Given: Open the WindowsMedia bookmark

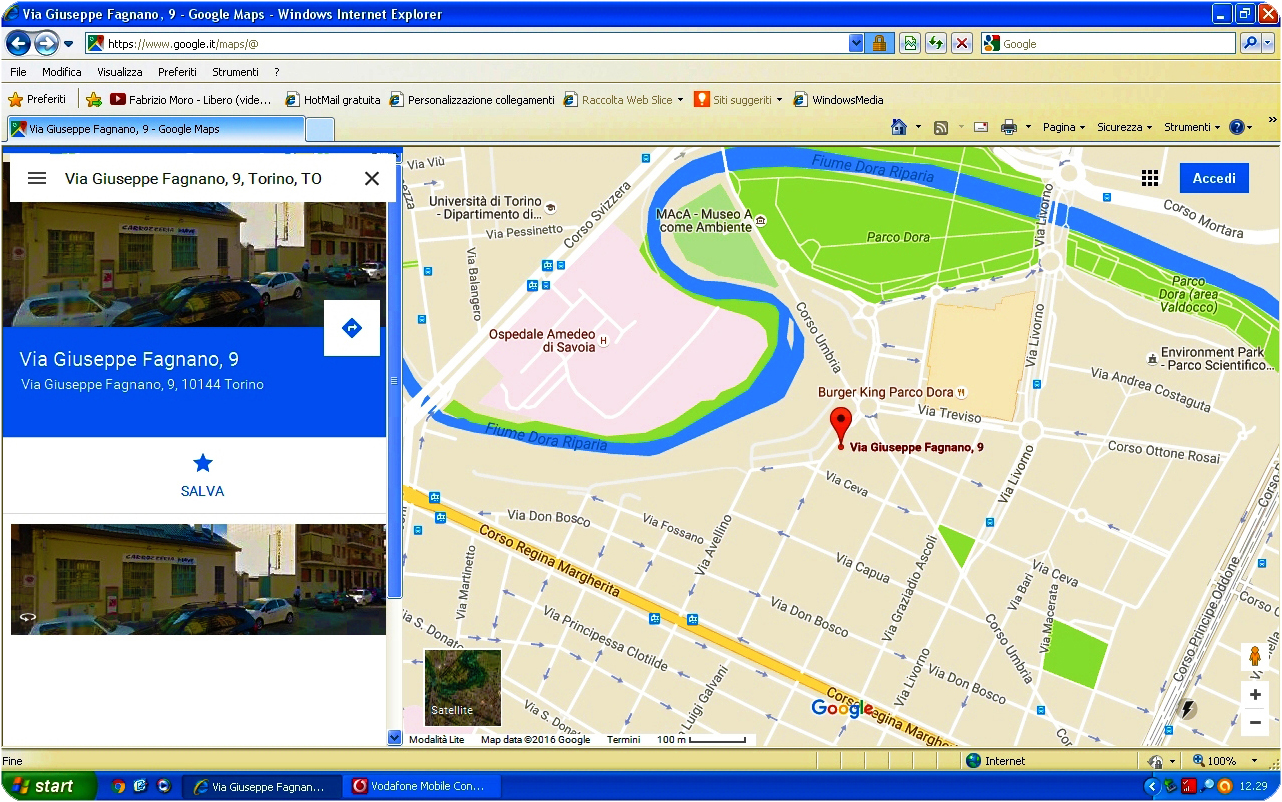Looking at the screenshot, I should [x=838, y=99].
